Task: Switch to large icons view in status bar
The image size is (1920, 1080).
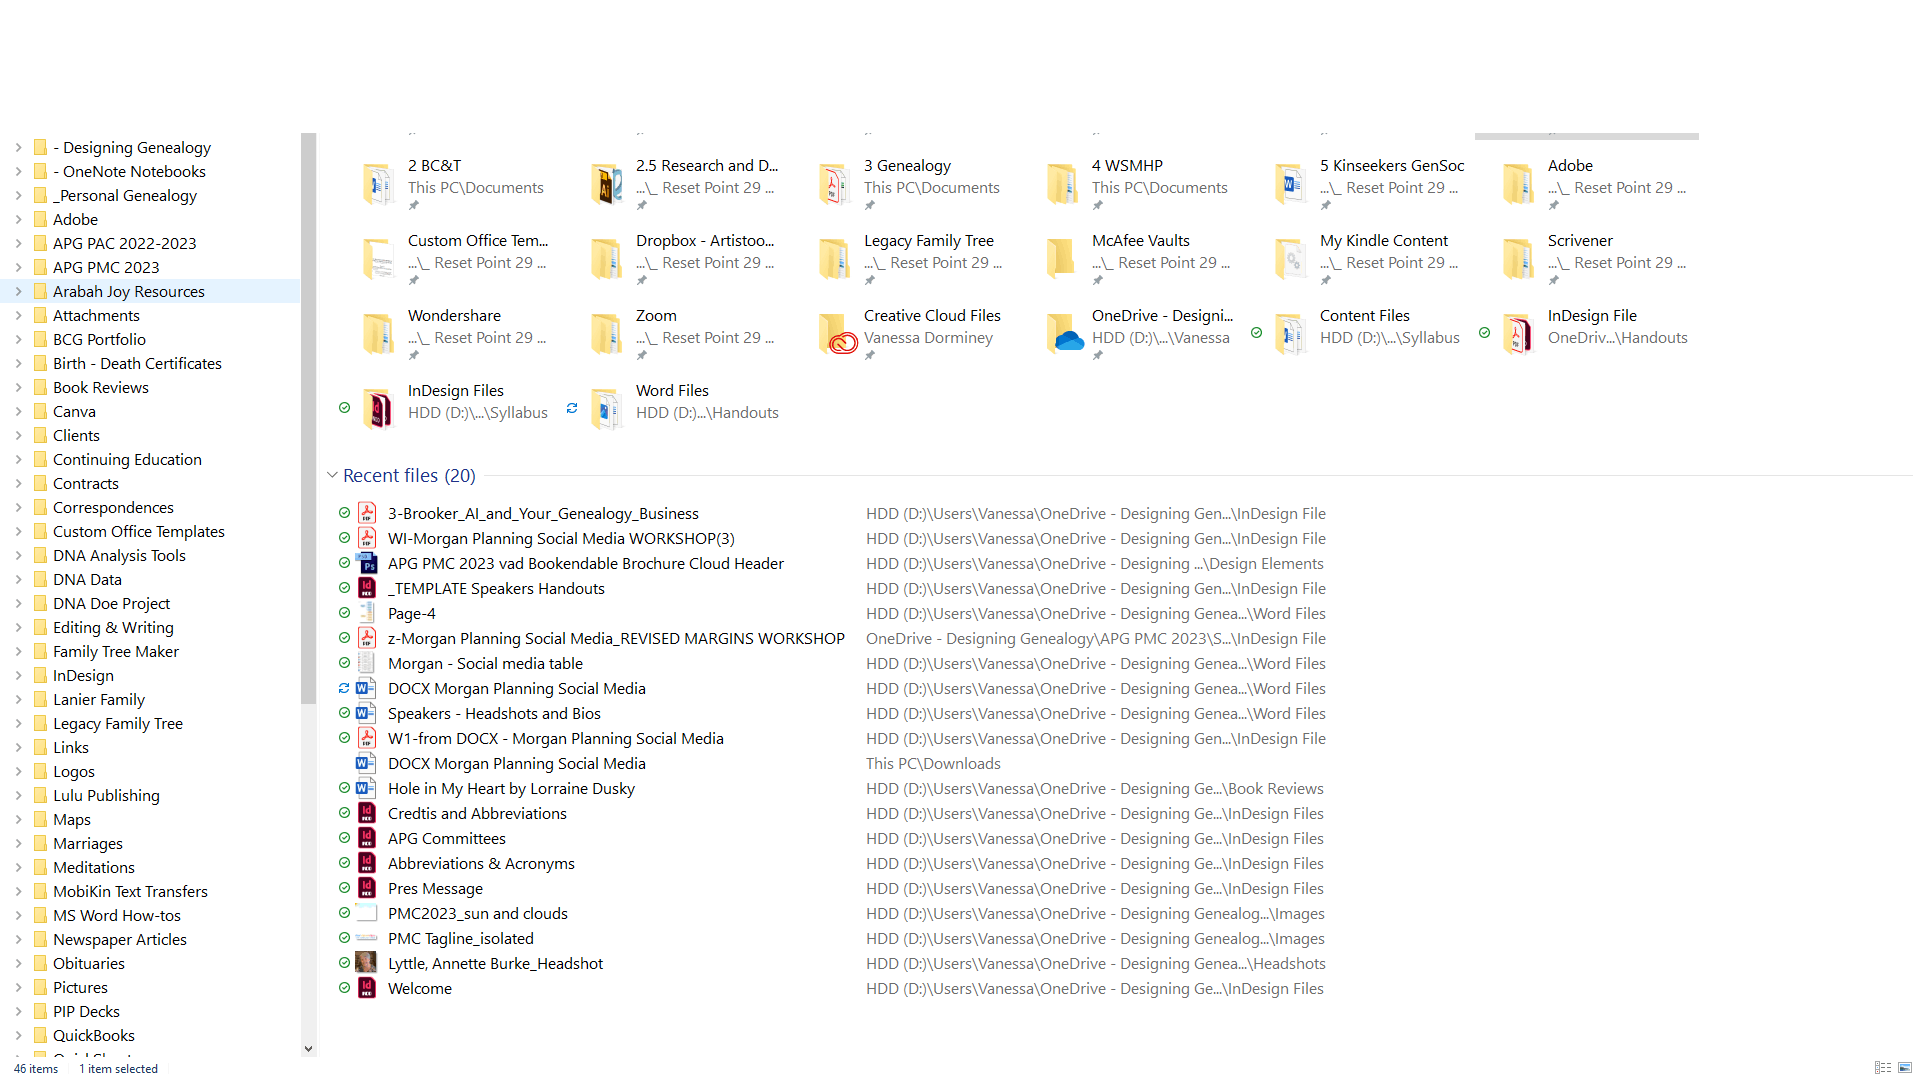Action: [1905, 1068]
